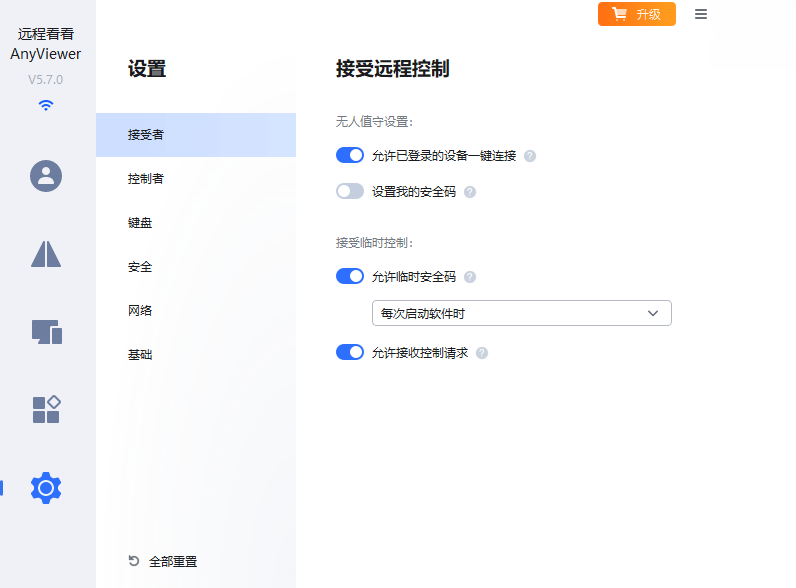
Task: Click the reset arrow icon beside 全部重置
Action: [134, 561]
